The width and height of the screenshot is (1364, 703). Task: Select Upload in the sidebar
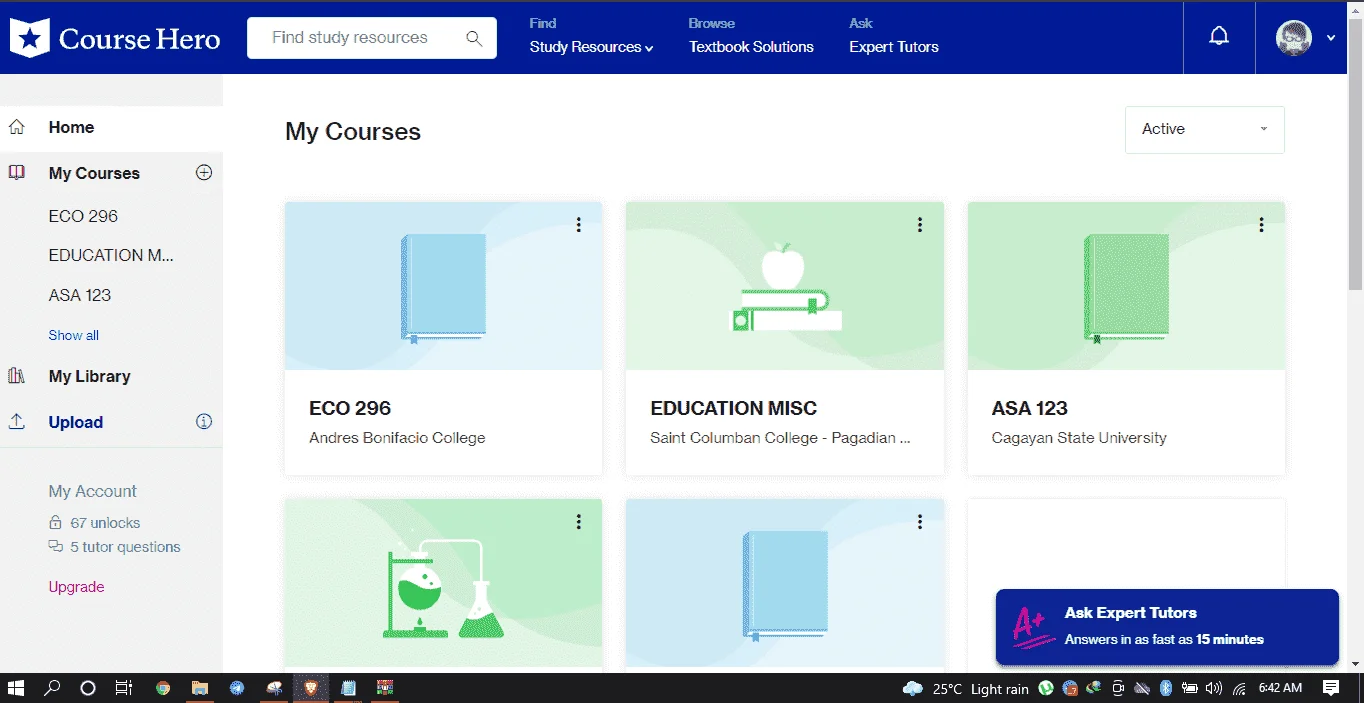(76, 422)
